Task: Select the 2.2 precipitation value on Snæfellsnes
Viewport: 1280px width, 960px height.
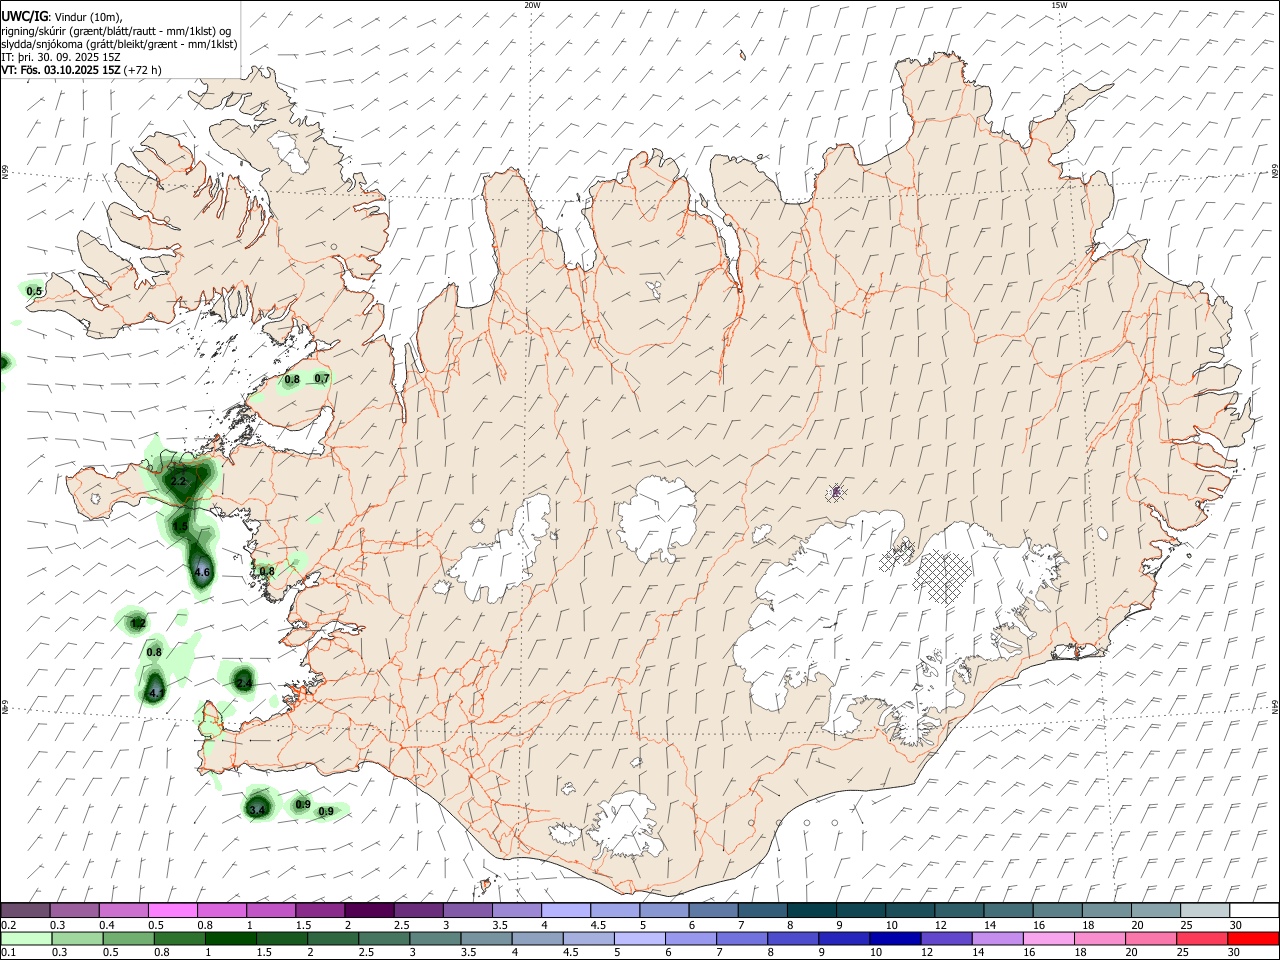Action: [179, 481]
